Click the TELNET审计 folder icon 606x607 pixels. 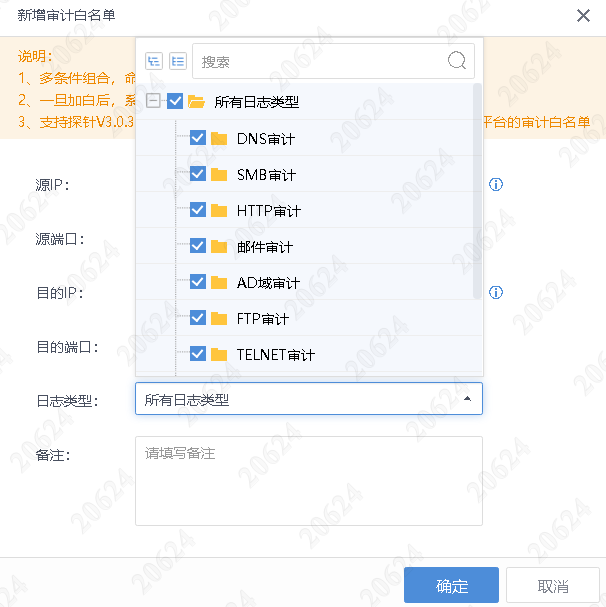[220, 354]
